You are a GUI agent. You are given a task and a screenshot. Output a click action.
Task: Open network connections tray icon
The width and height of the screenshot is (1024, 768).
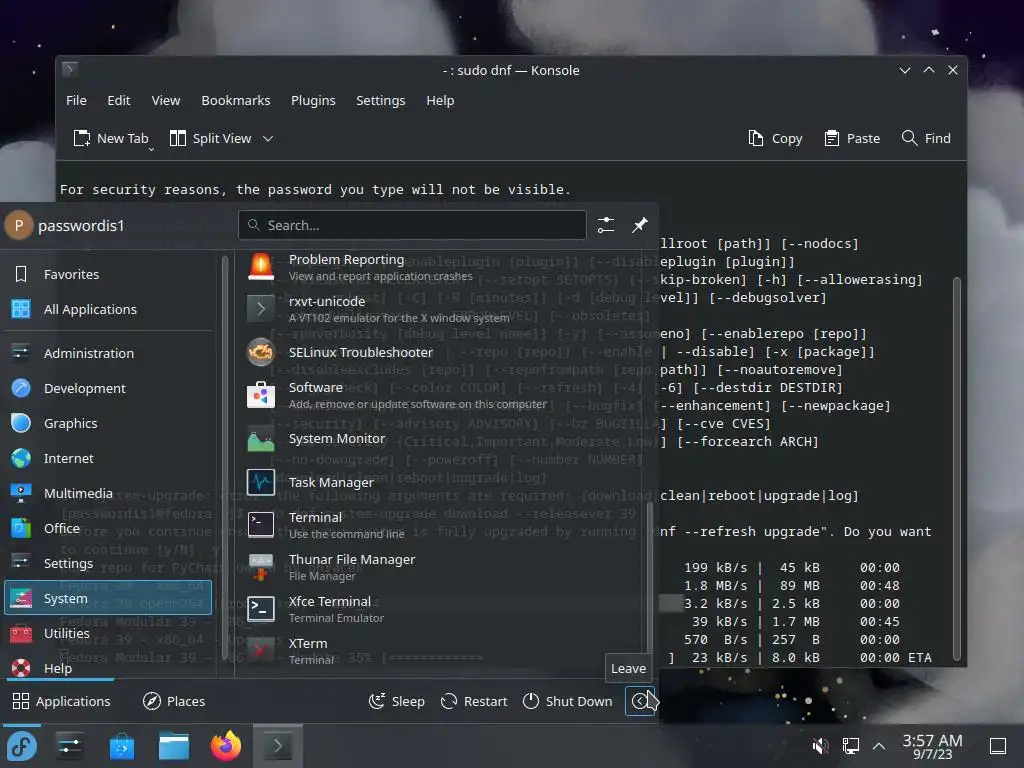coord(850,745)
